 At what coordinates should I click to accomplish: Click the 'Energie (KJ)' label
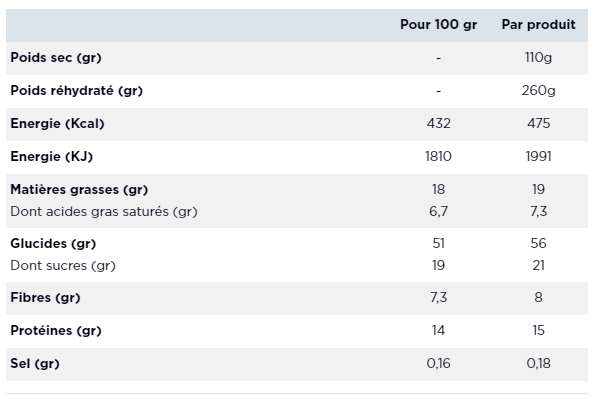51,156
